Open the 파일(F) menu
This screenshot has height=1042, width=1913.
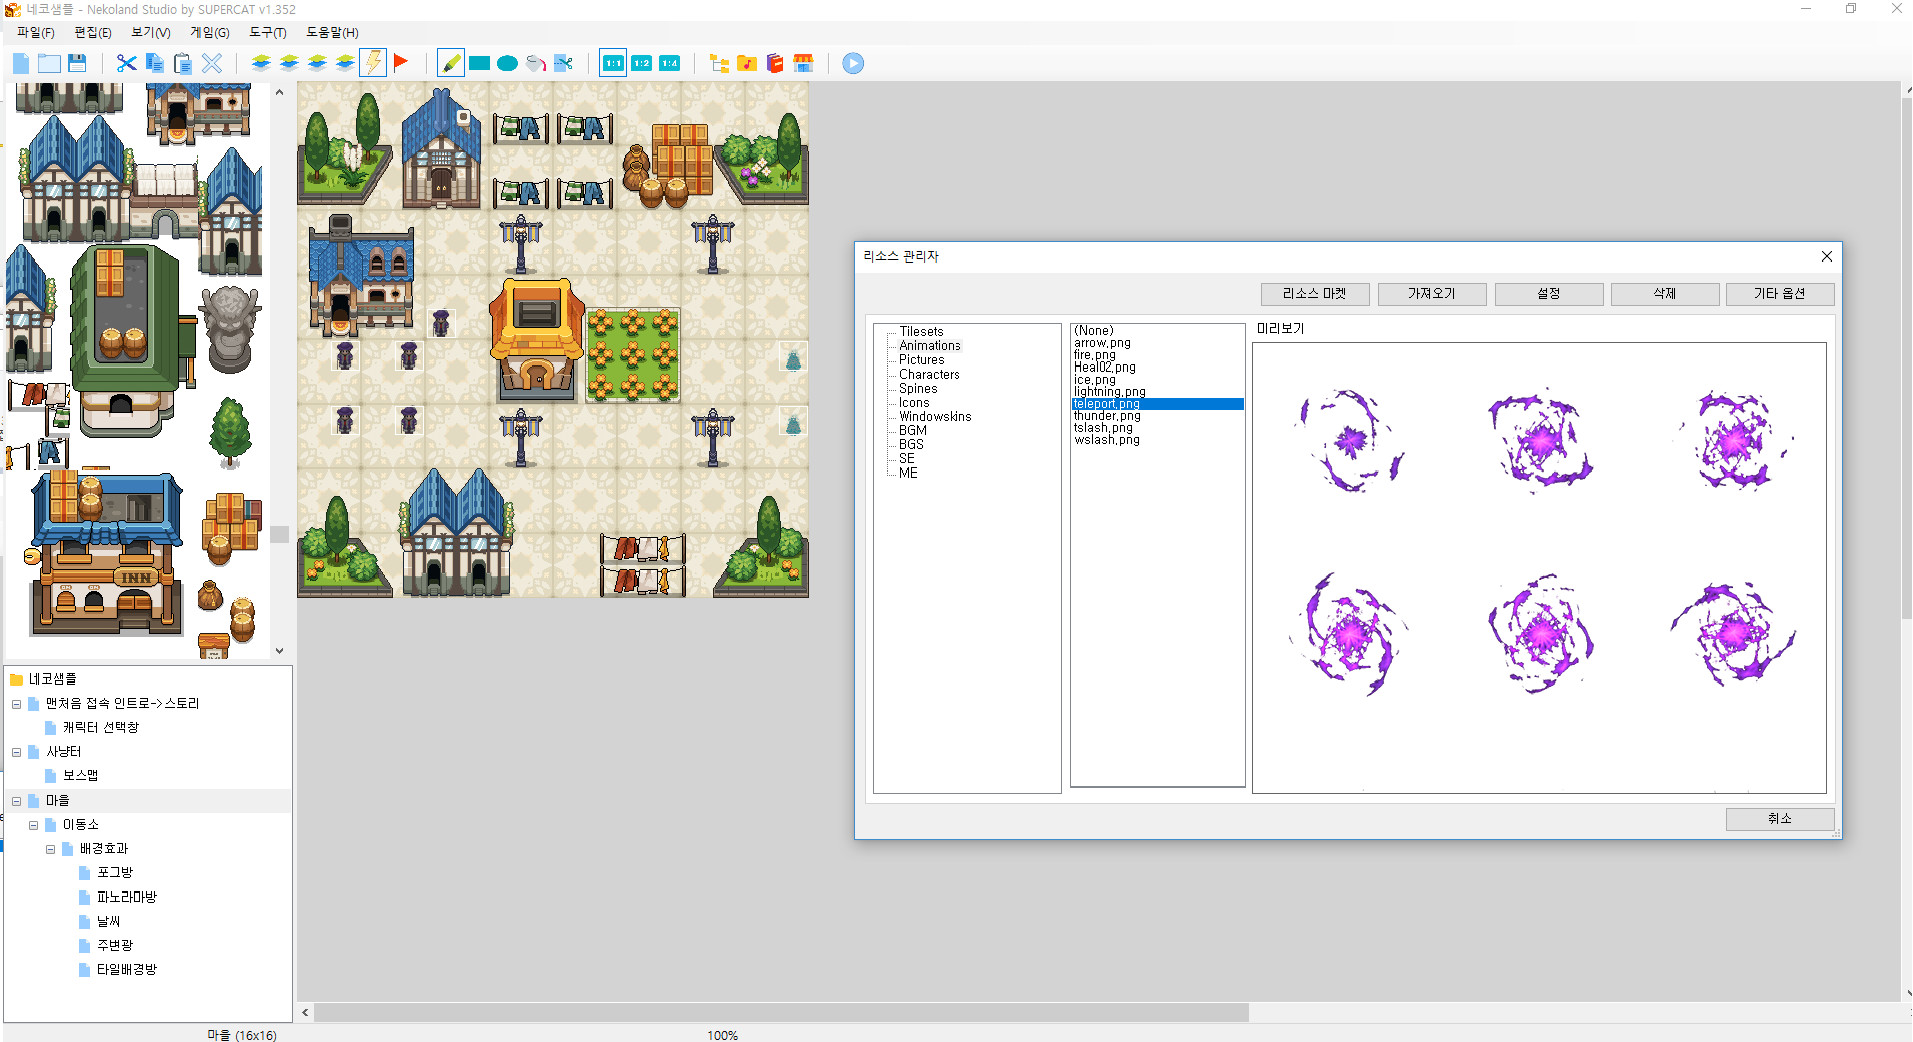point(36,32)
